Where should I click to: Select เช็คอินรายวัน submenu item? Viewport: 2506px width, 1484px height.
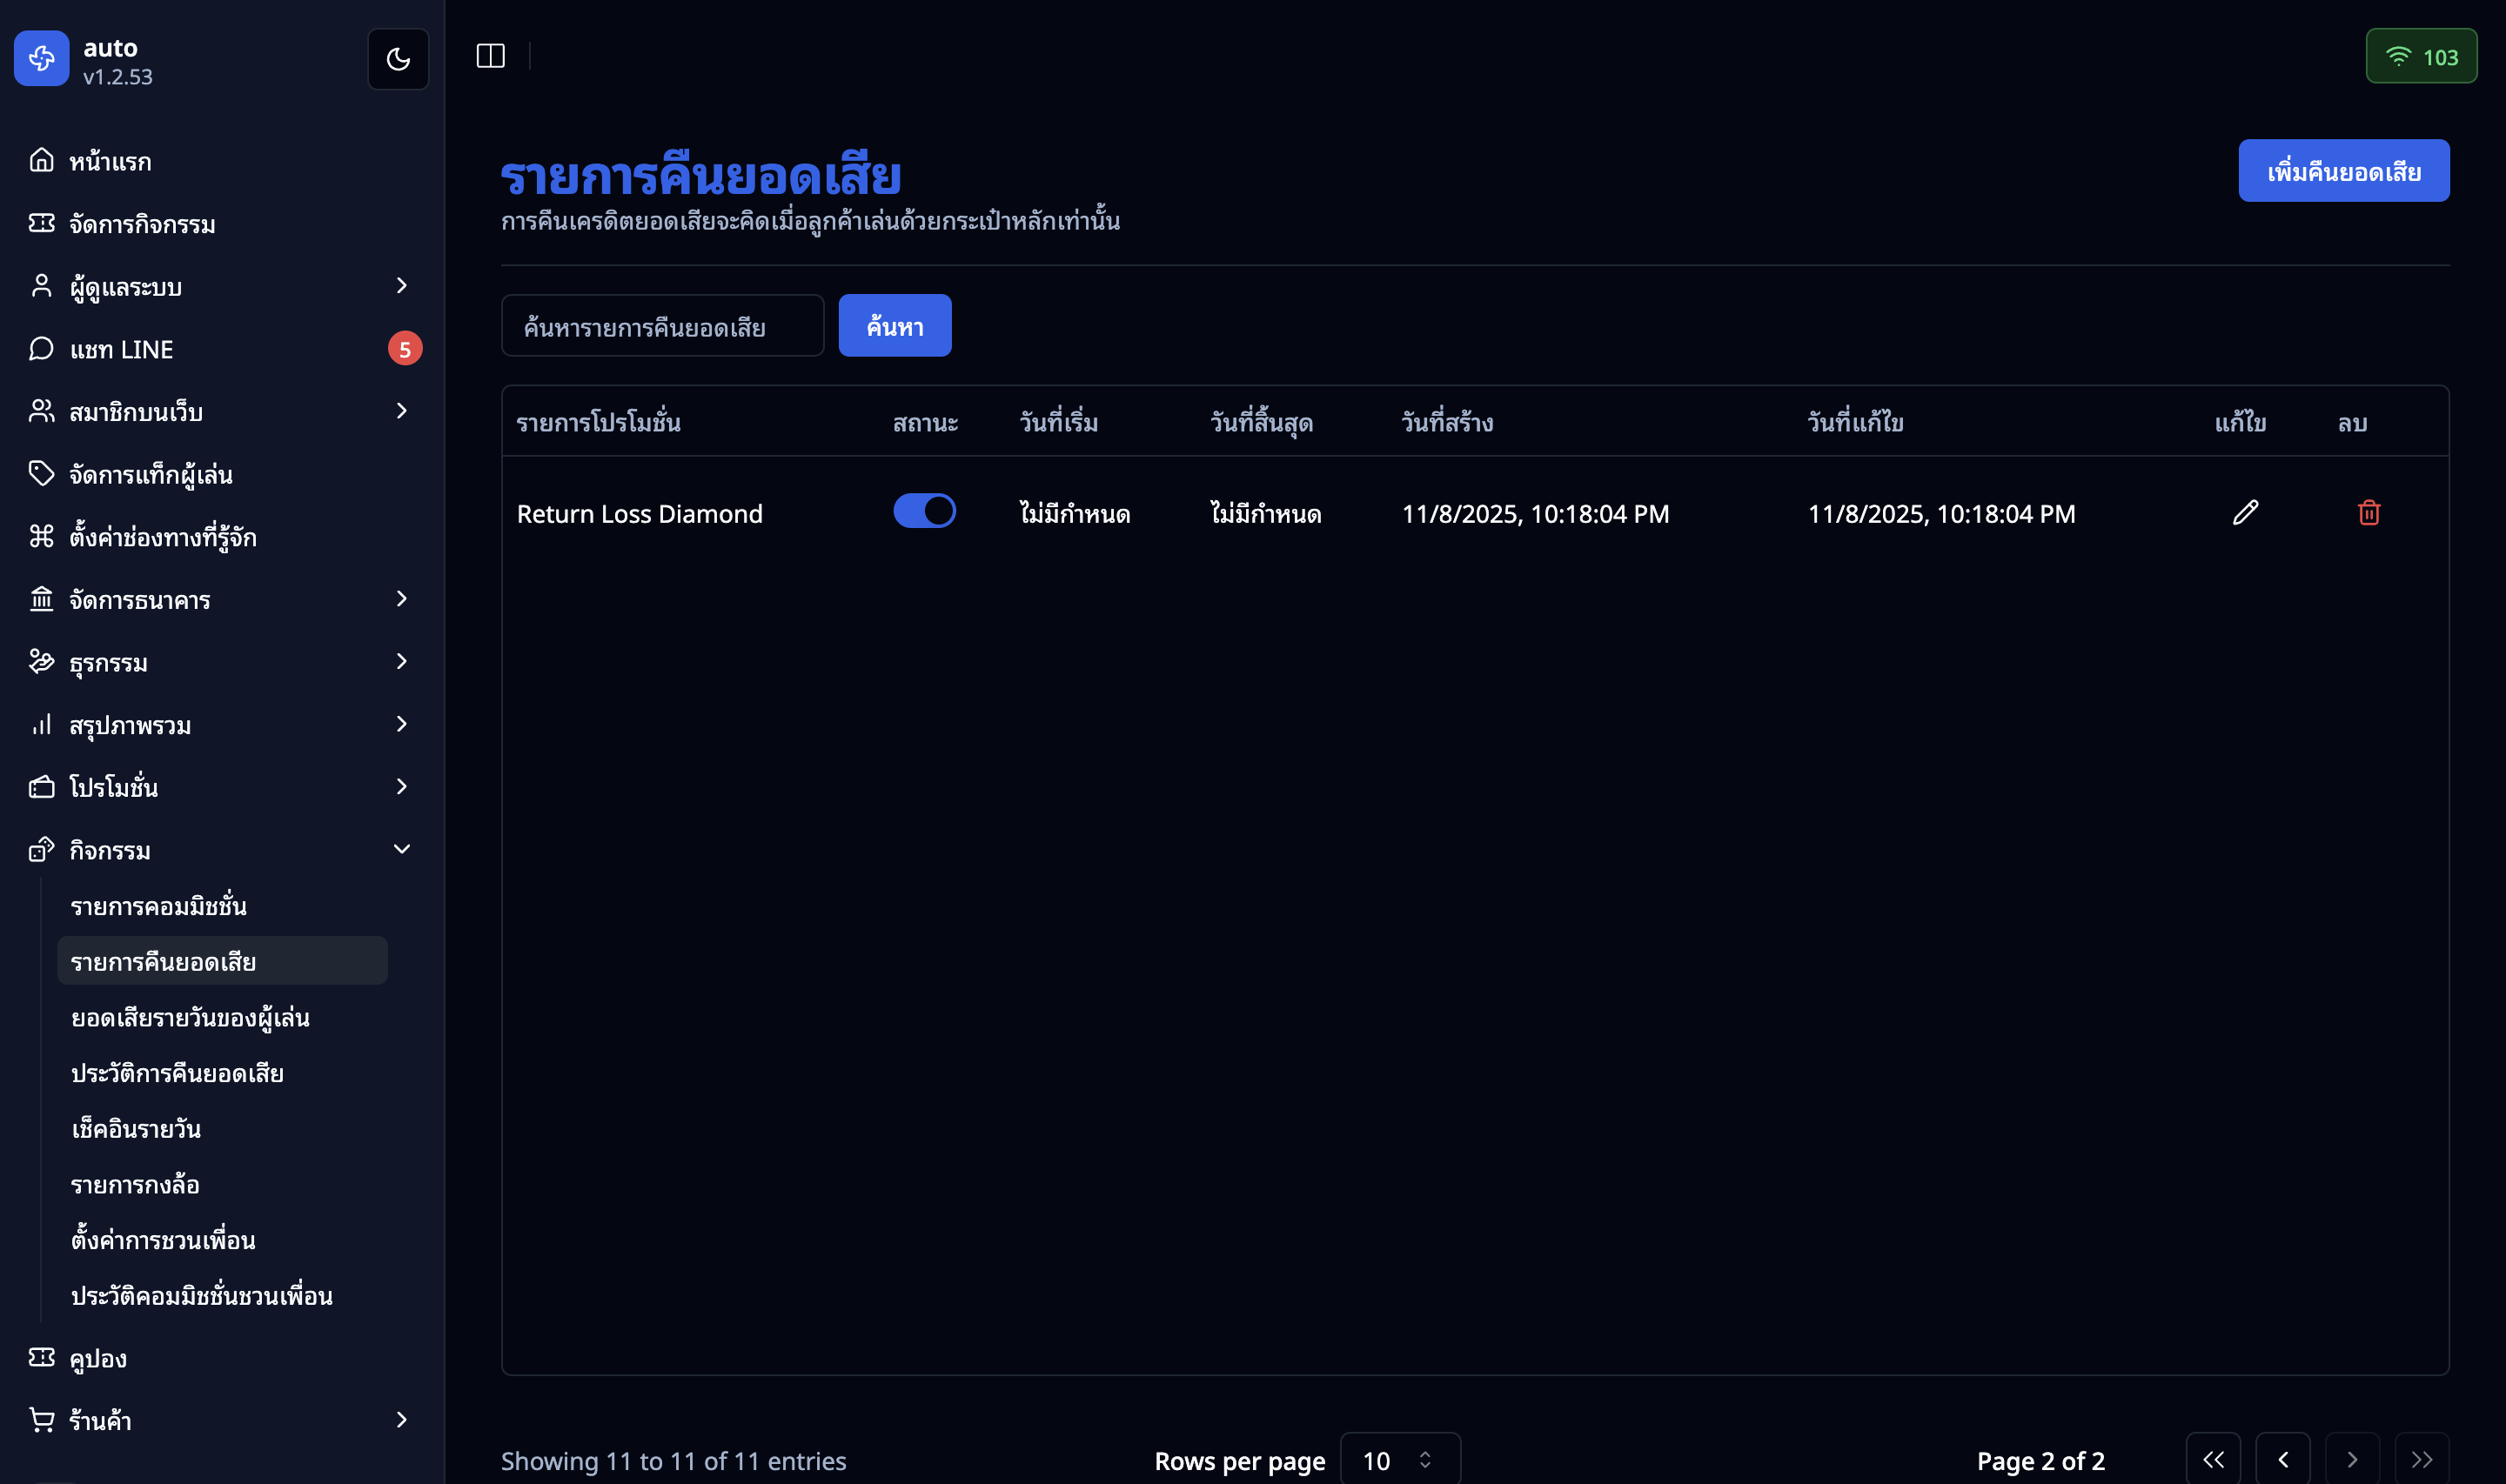[137, 1128]
